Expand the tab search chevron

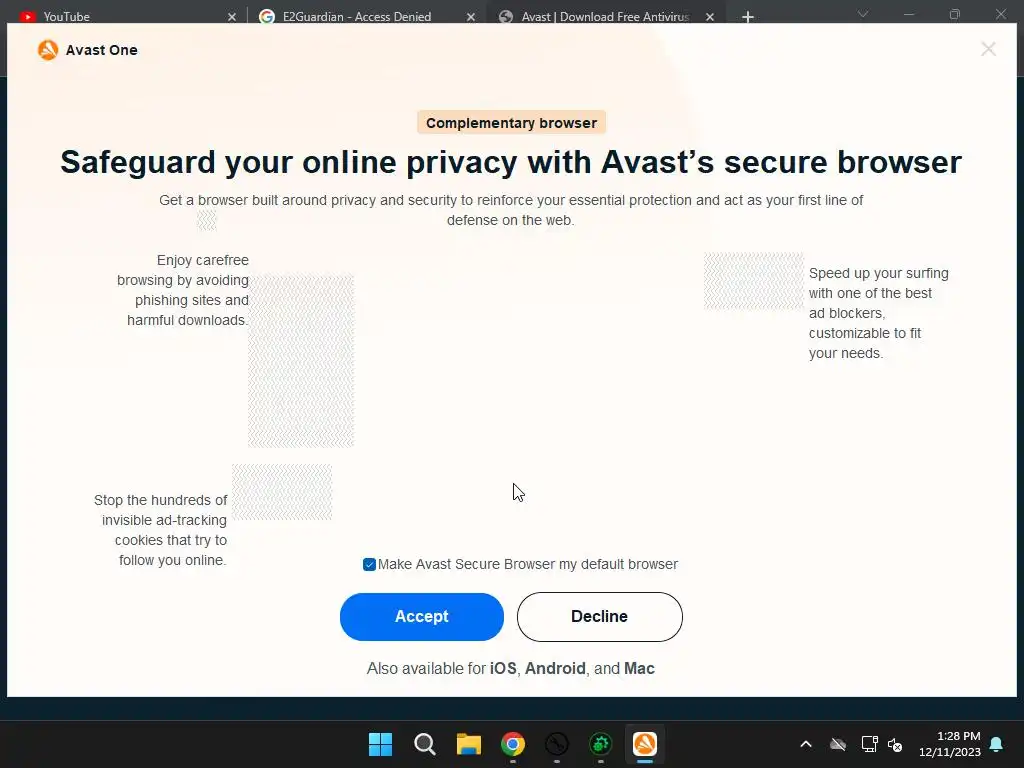(863, 14)
